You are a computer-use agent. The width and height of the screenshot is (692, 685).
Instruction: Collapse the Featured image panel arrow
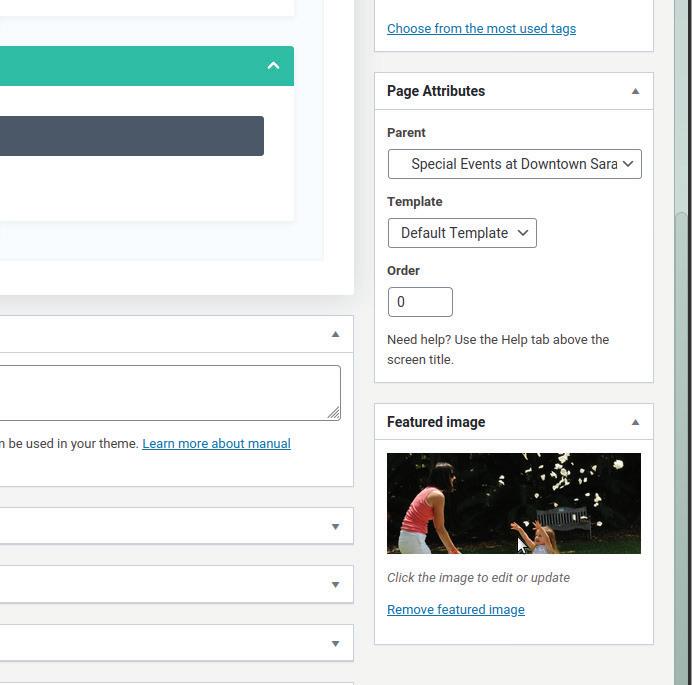click(x=635, y=422)
